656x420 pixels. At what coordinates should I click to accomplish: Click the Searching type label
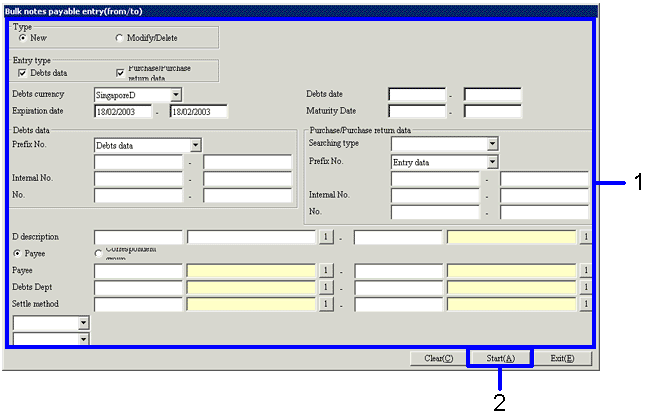pos(333,143)
